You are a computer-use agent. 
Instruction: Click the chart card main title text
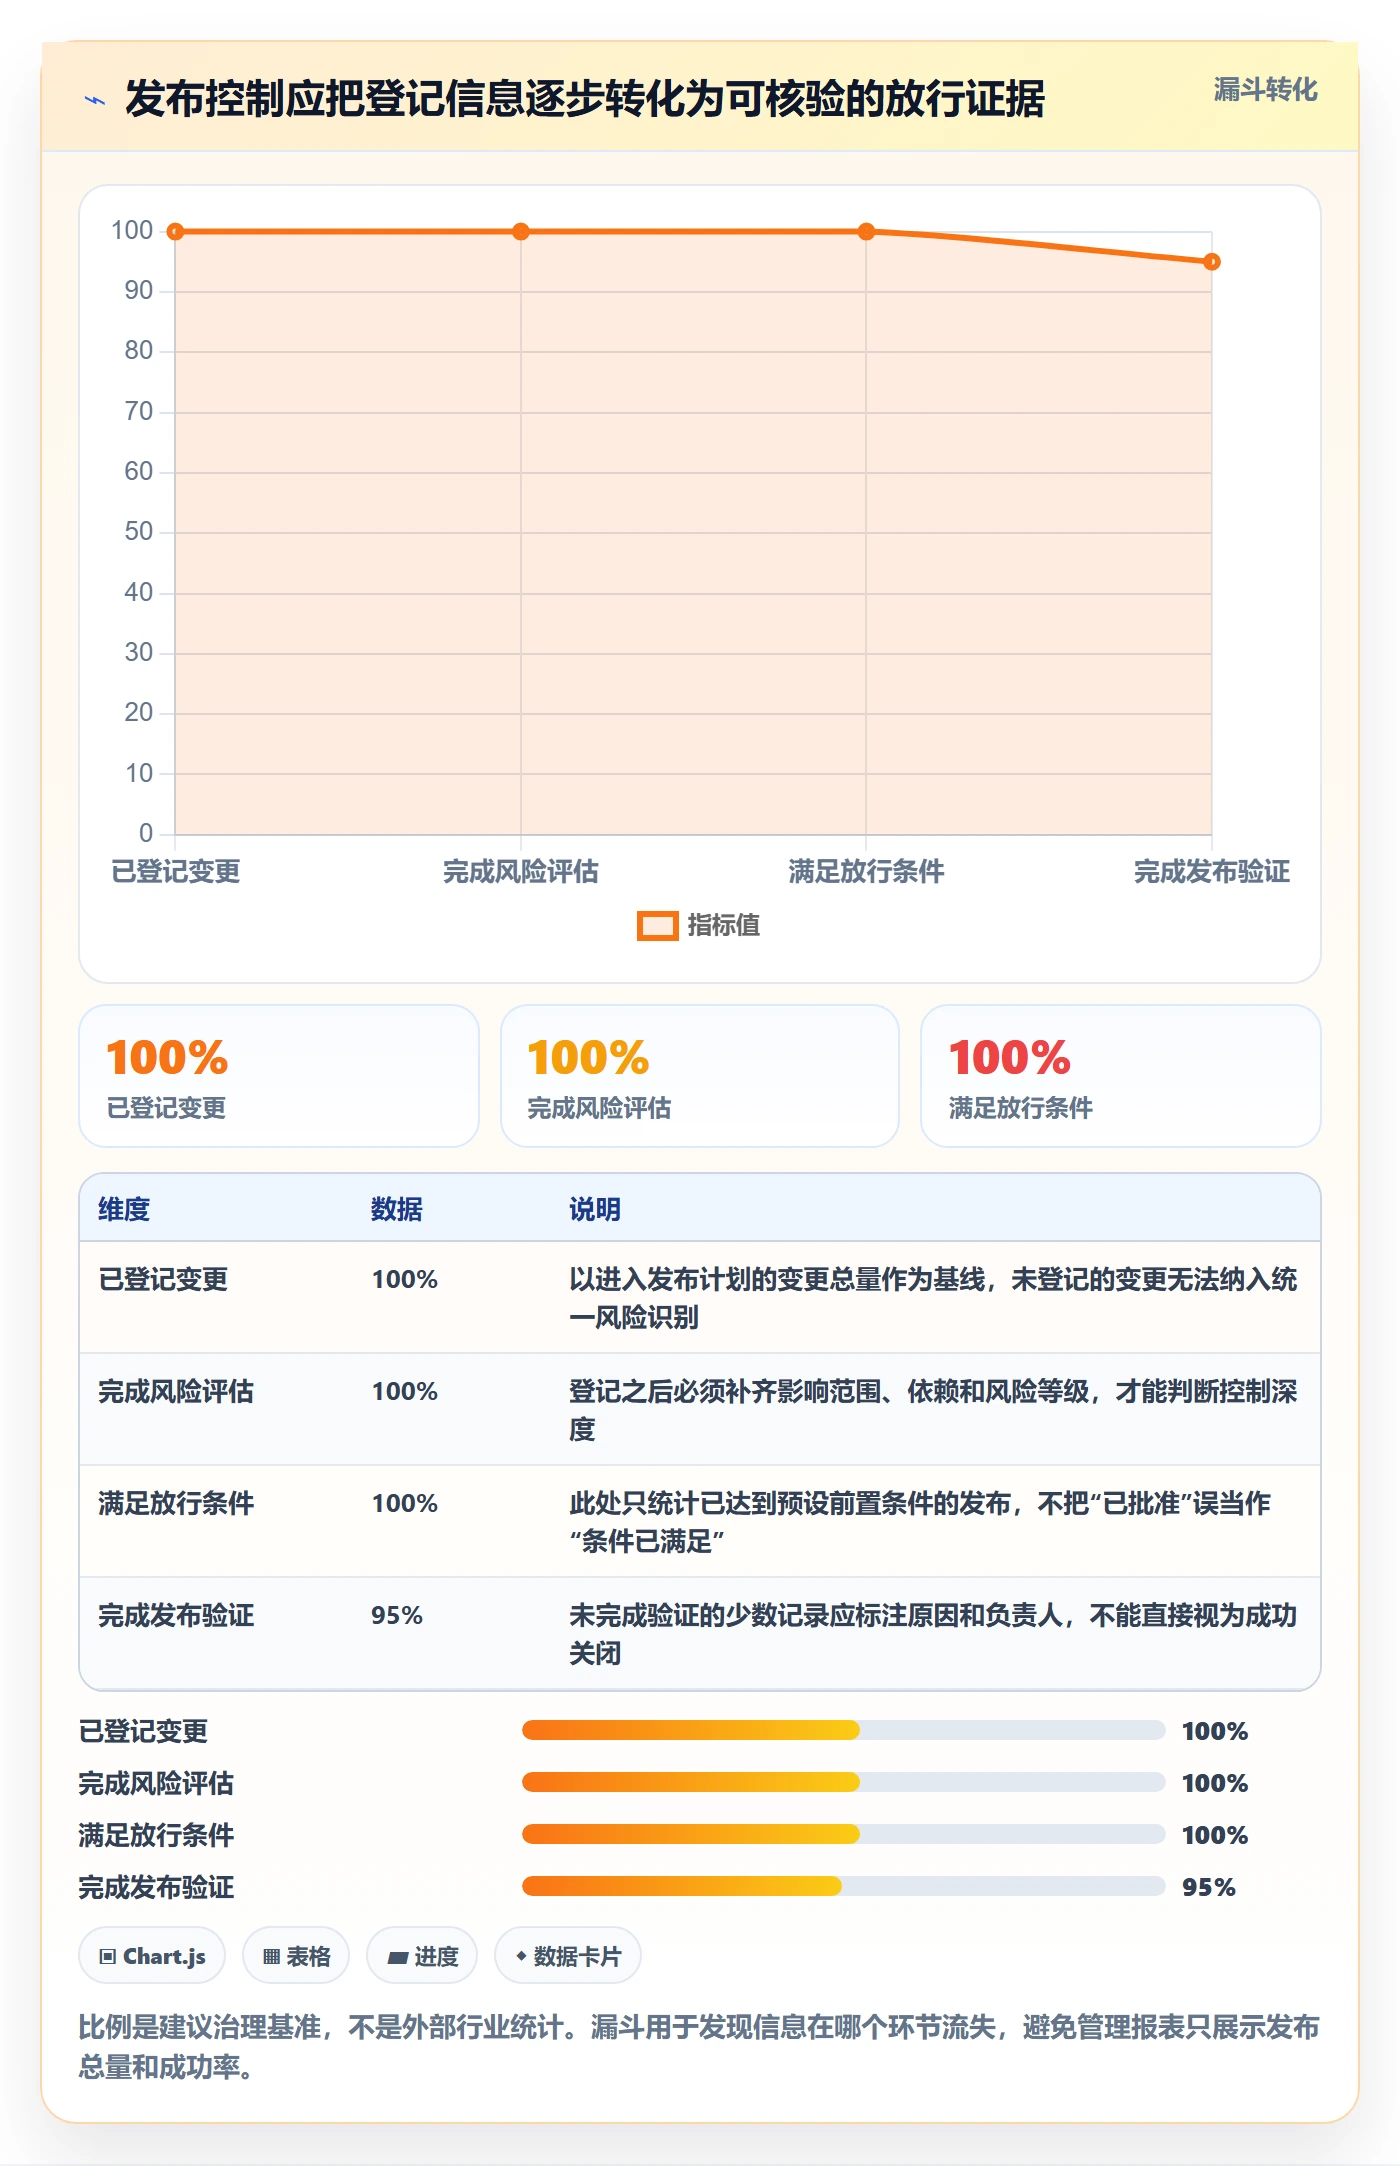[585, 99]
